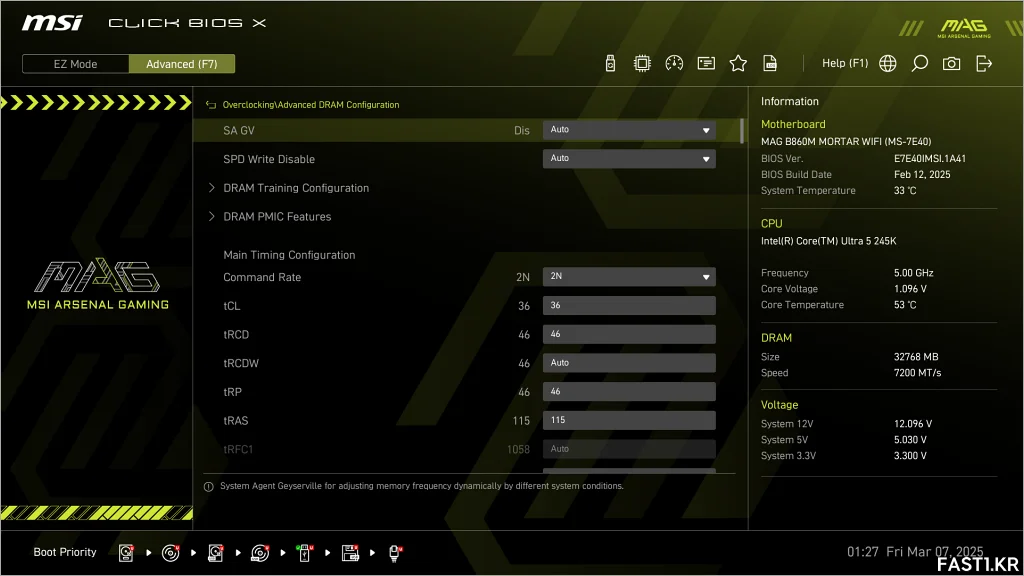Take a screenshot with the camera icon
Image resolution: width=1024 pixels, height=576 pixels.
[x=952, y=63]
